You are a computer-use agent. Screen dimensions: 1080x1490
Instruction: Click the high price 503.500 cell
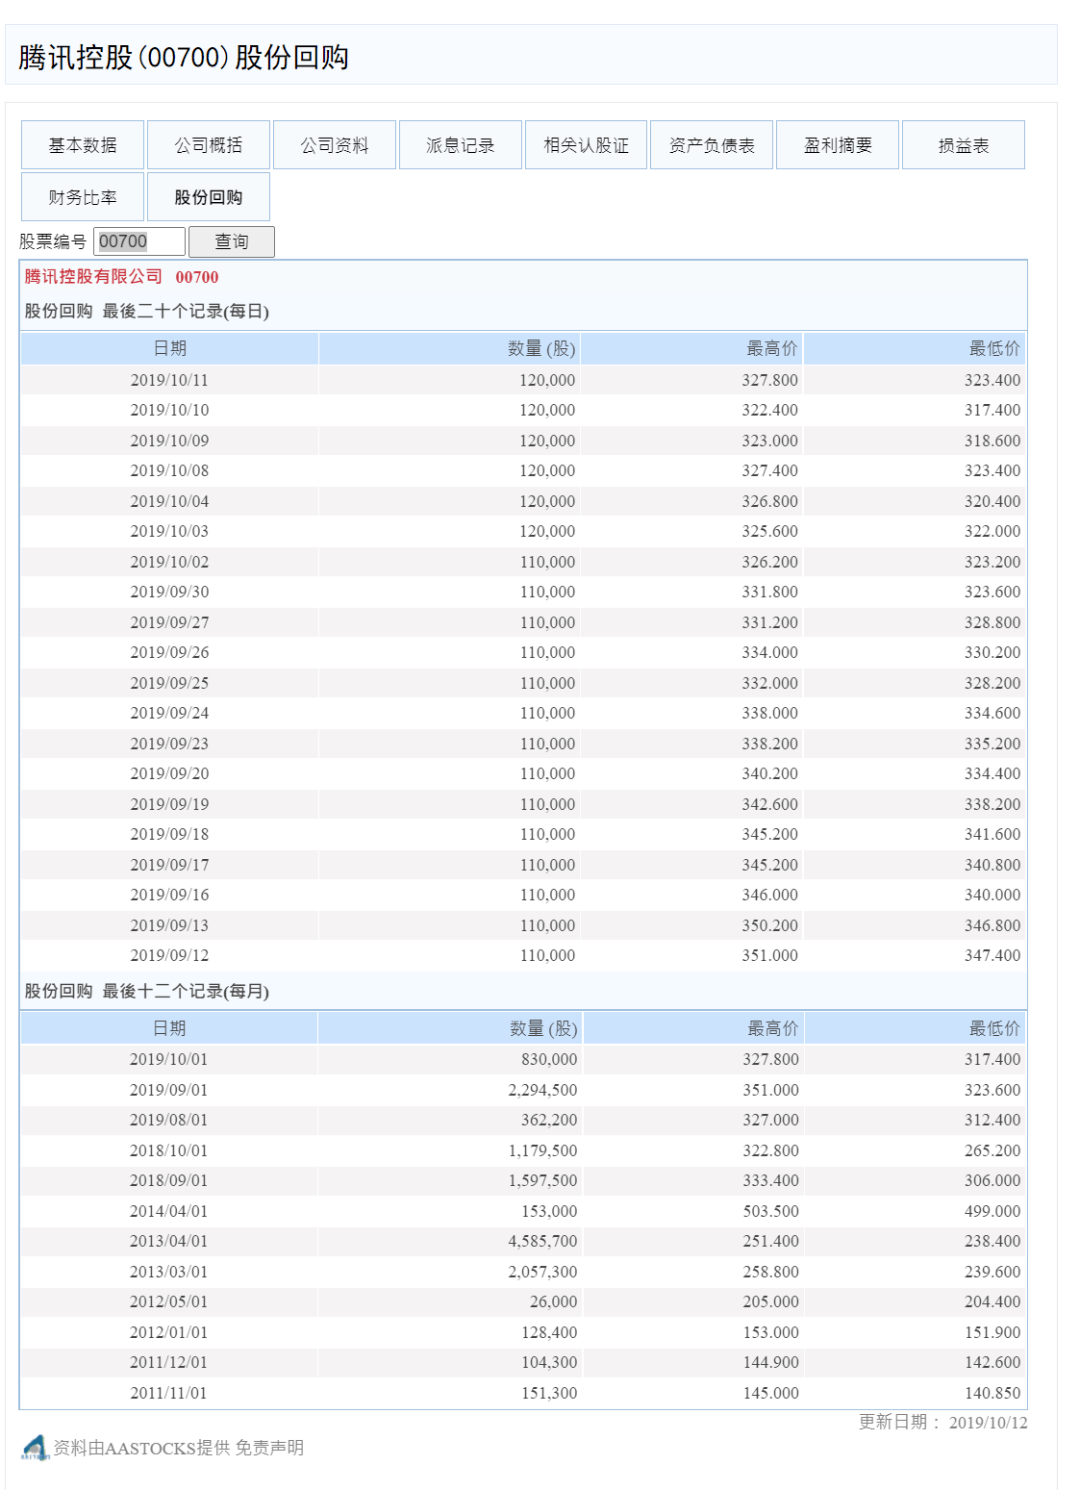771,1211
